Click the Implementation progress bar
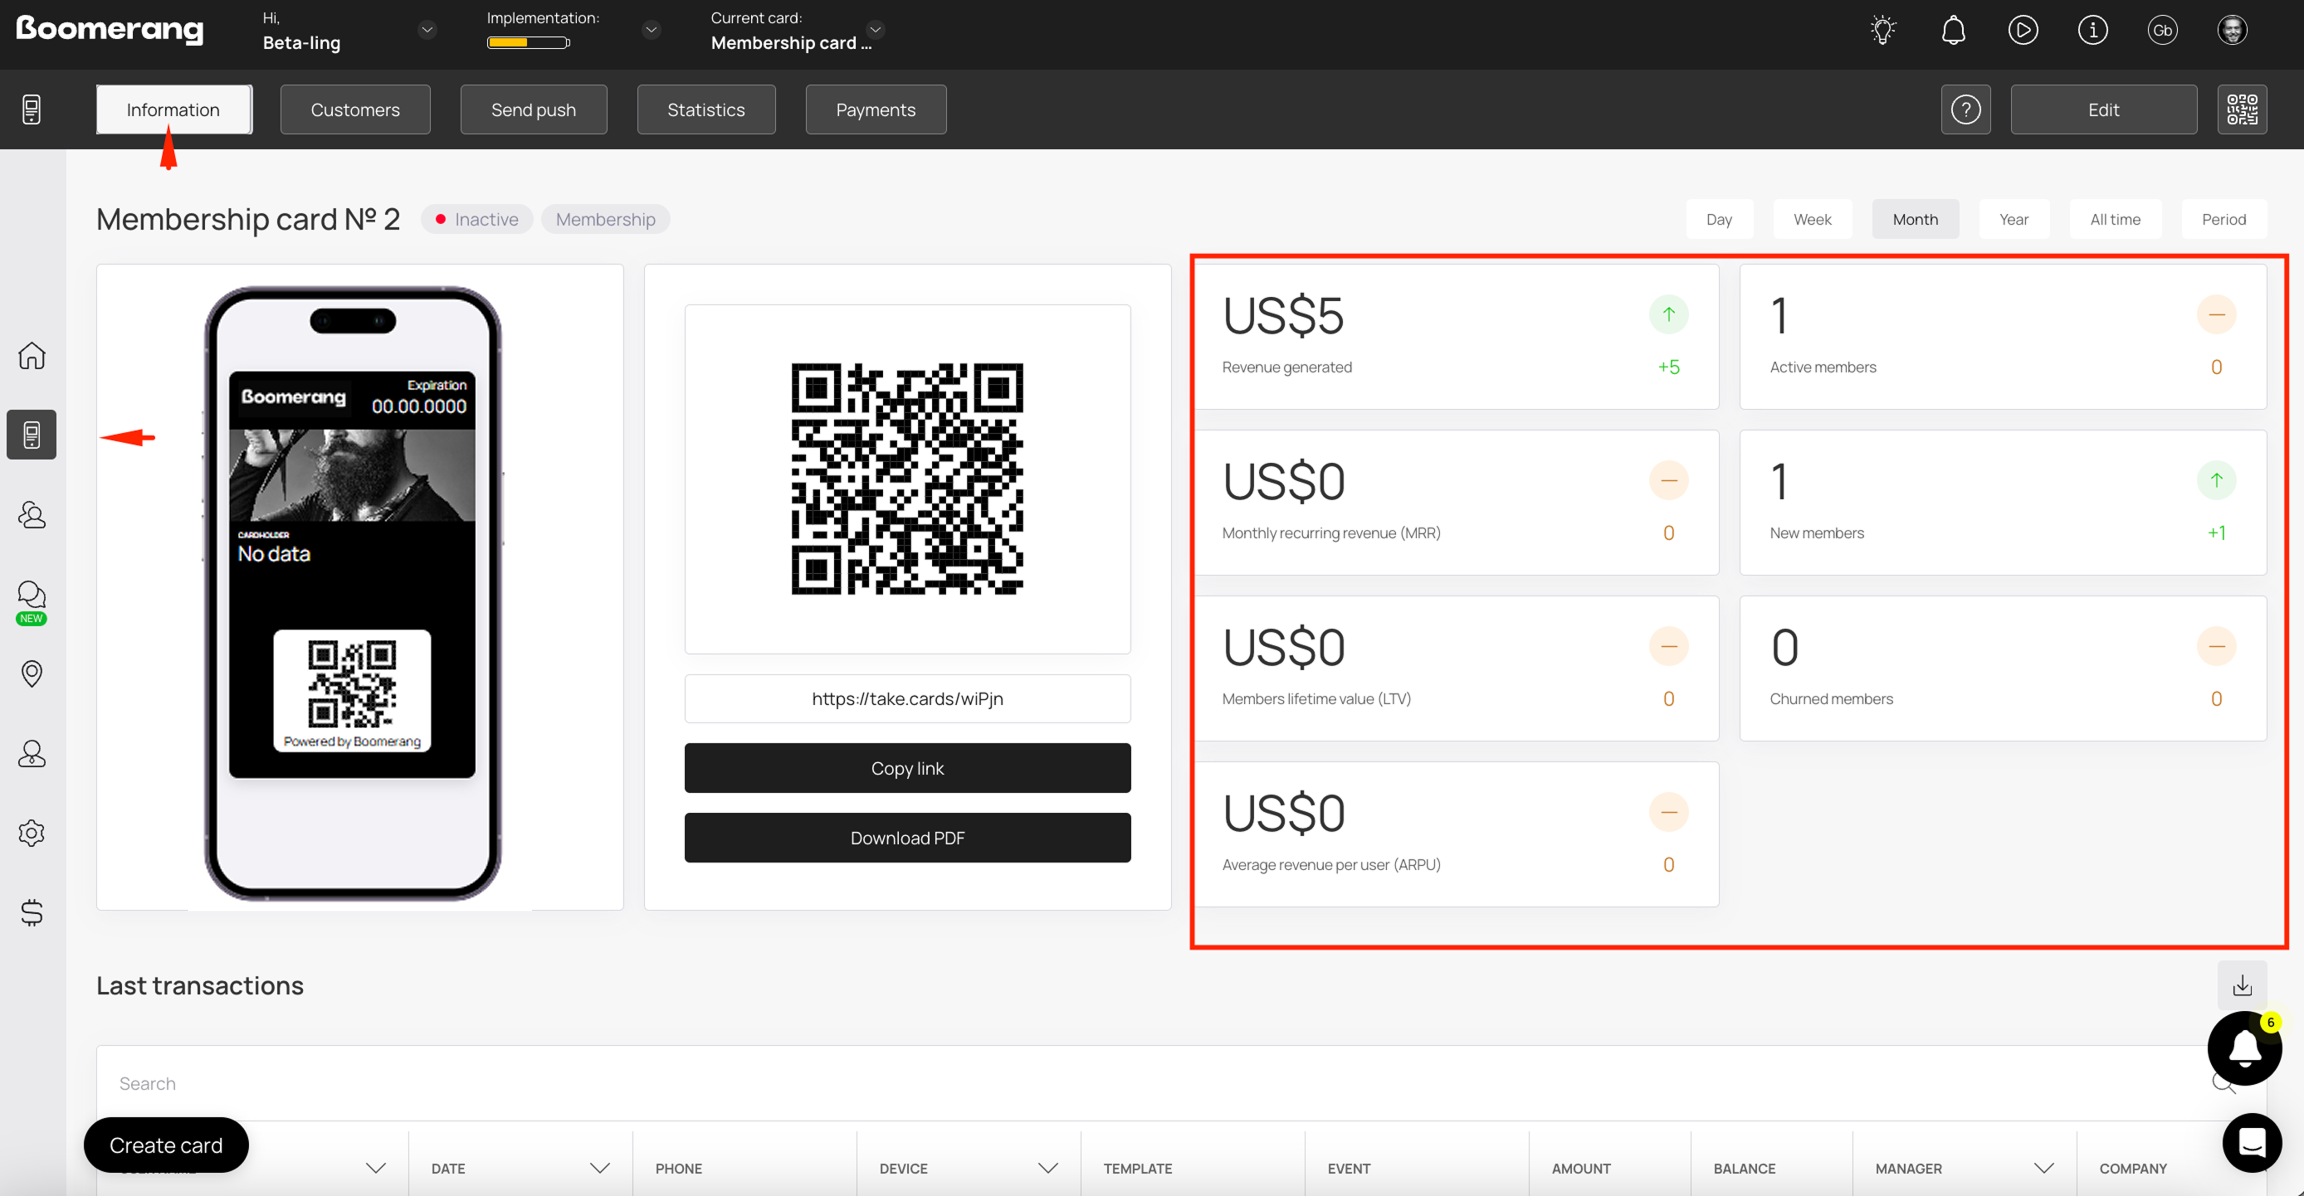Image resolution: width=2304 pixels, height=1196 pixels. tap(528, 42)
